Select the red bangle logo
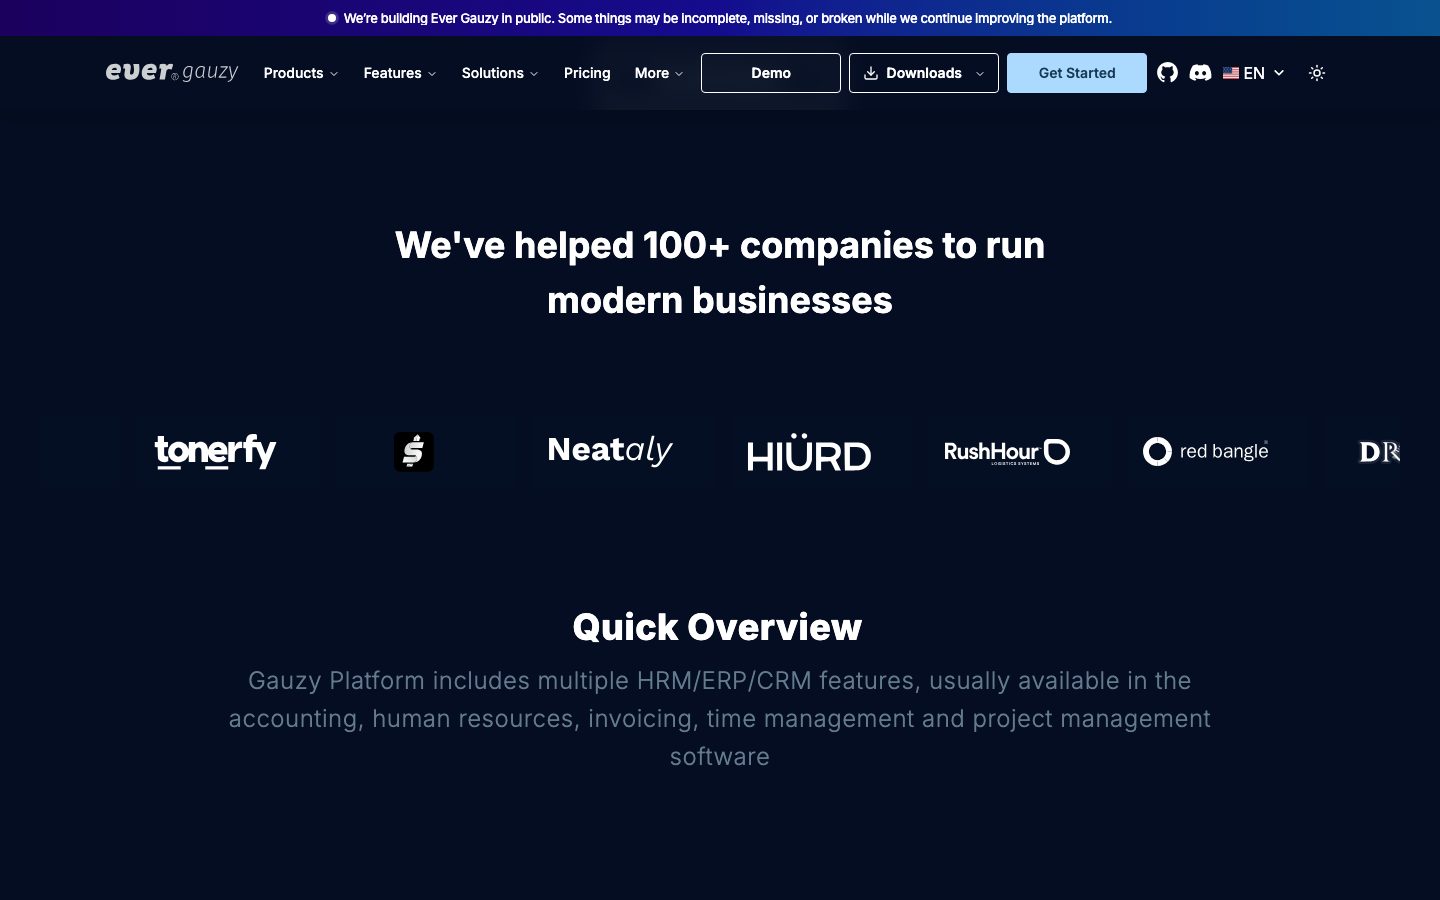This screenshot has height=900, width=1440. (1206, 451)
